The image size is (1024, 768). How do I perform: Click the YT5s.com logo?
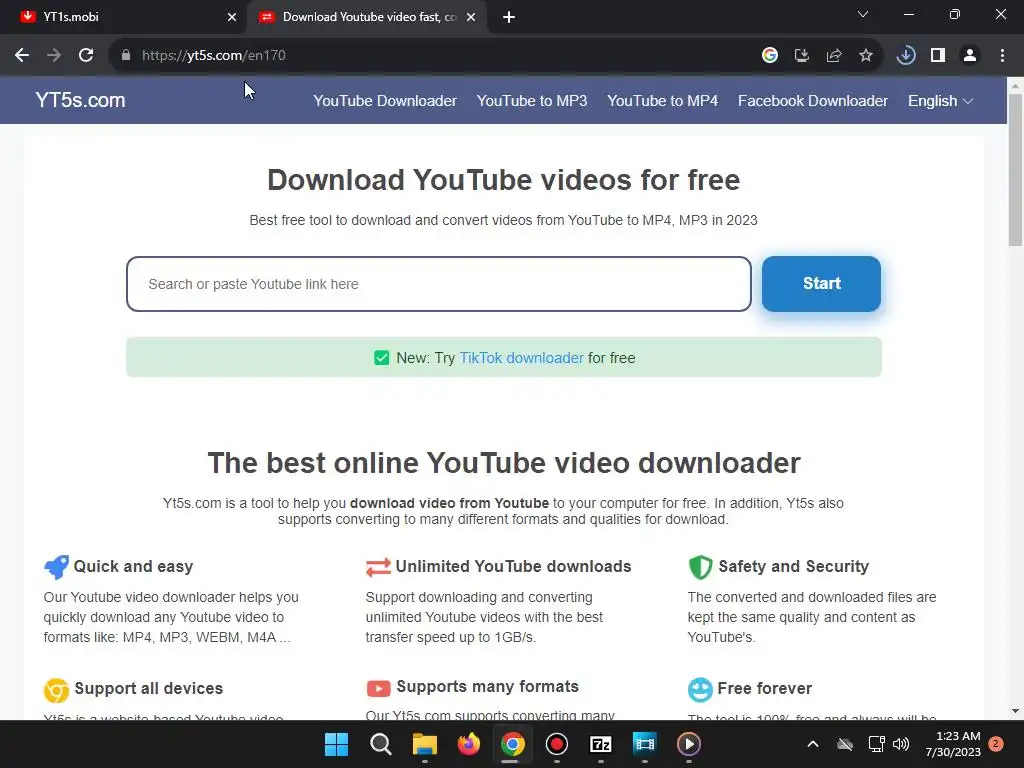click(80, 100)
